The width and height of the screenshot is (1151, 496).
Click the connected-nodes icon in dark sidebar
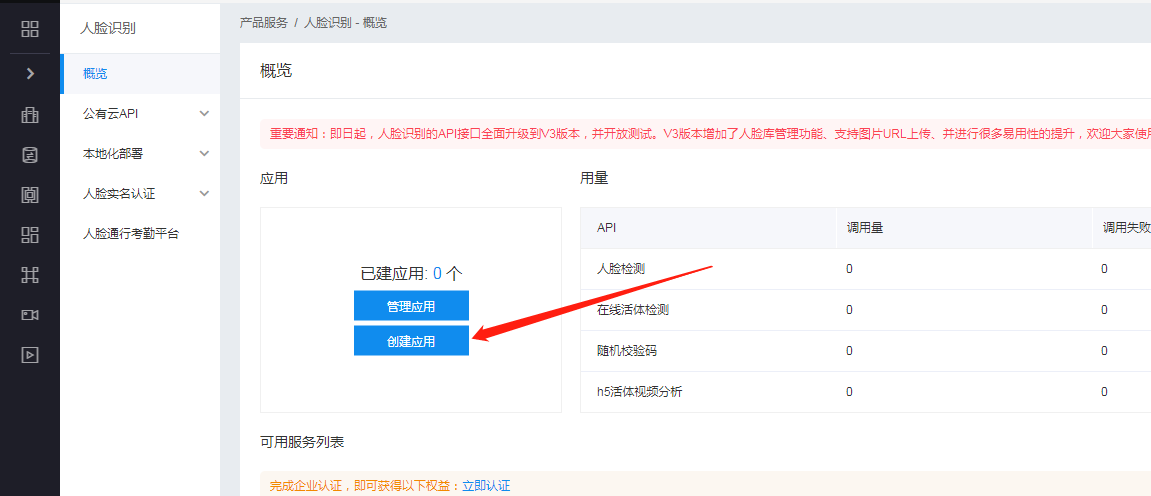point(30,275)
